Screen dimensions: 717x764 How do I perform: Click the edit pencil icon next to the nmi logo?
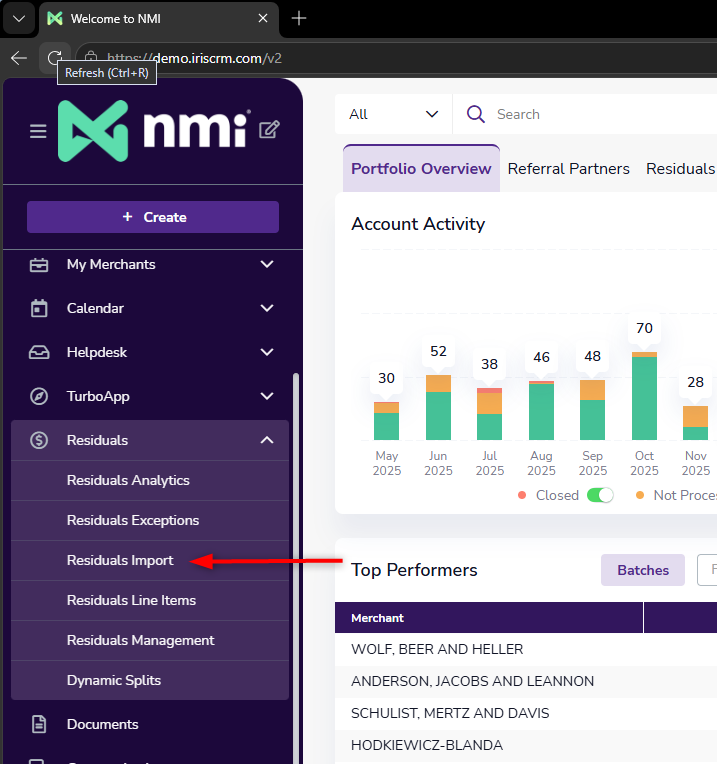pos(269,130)
